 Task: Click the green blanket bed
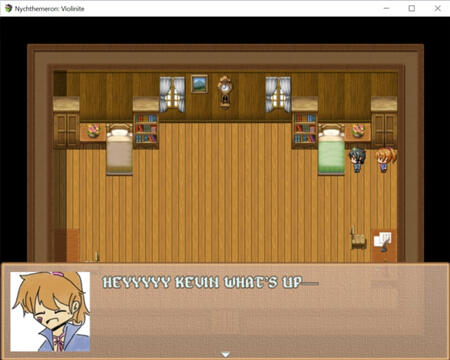331,149
